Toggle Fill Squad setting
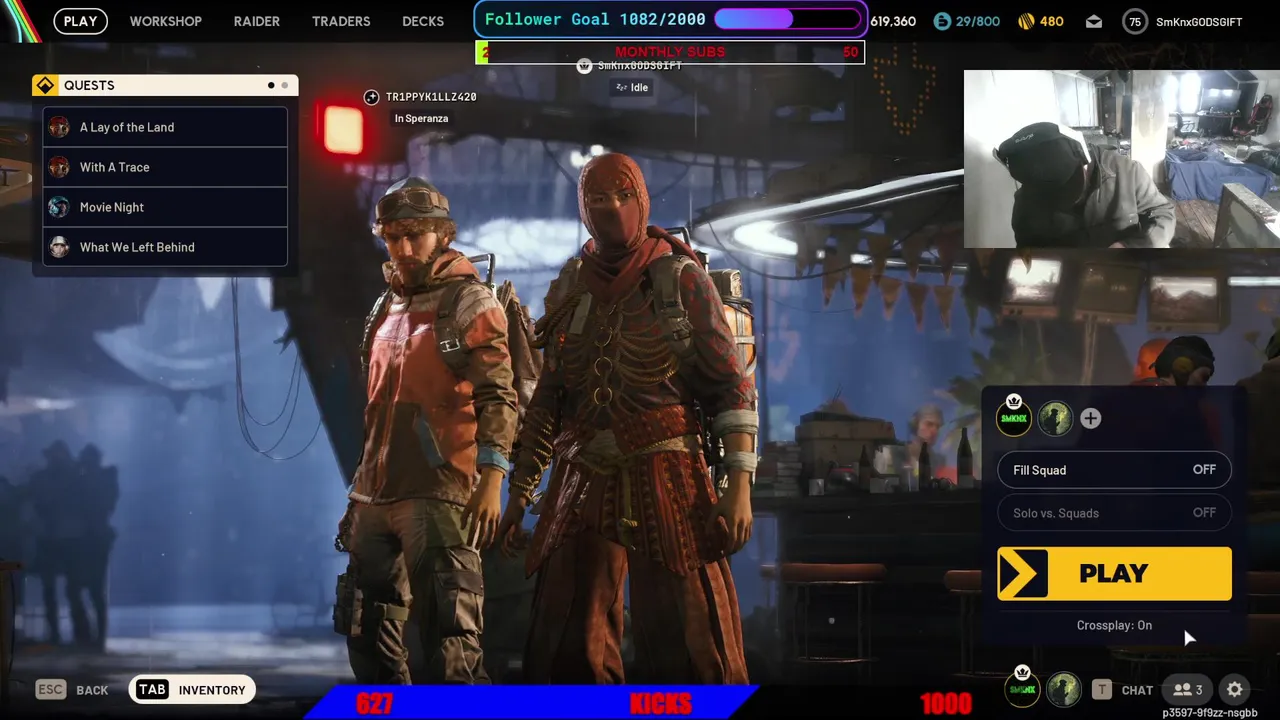Screen dimensions: 1280x720 (x=1114, y=470)
